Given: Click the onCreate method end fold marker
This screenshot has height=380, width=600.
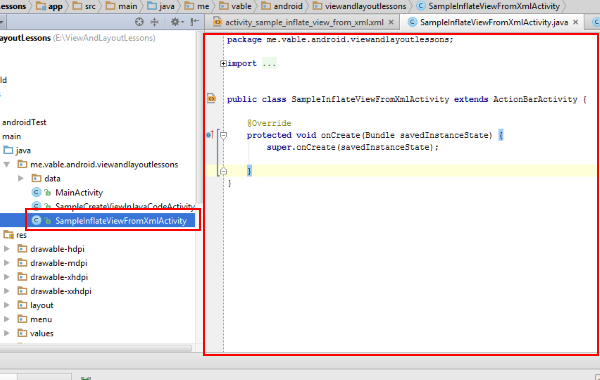Looking at the screenshot, I should pos(223,171).
